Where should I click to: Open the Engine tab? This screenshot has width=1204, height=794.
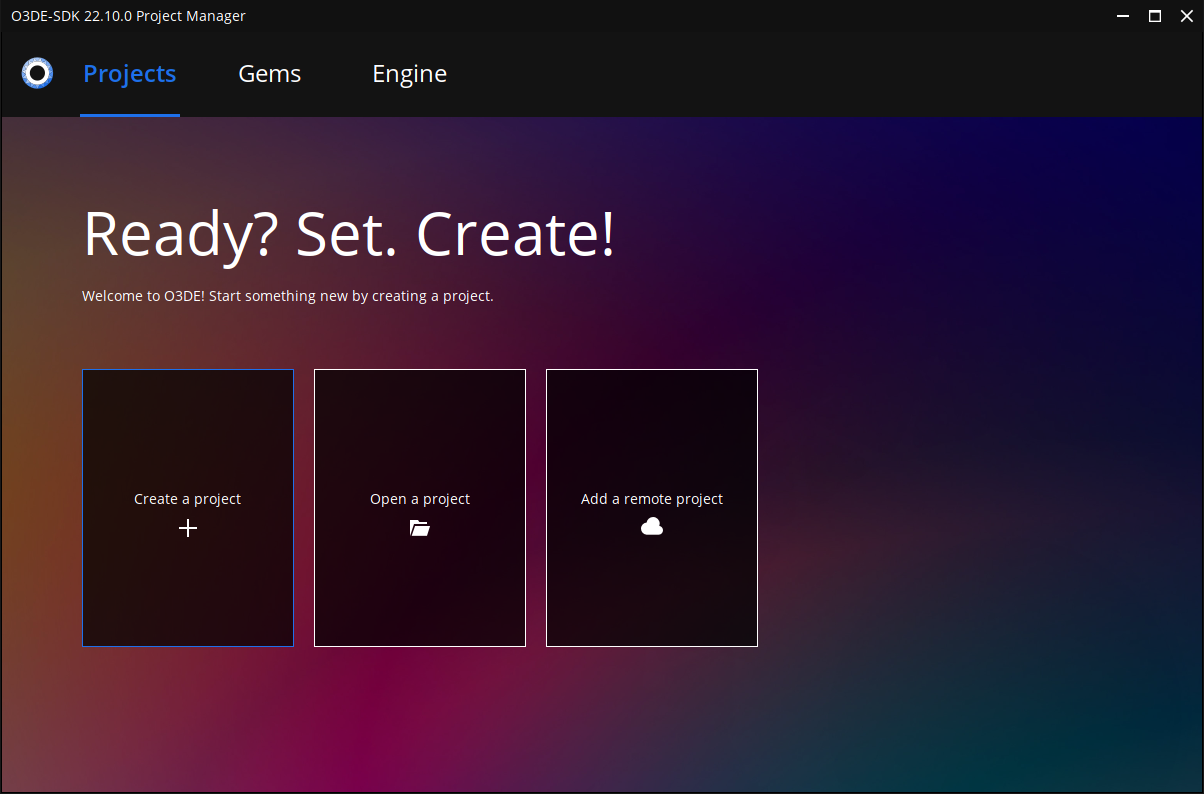point(409,73)
